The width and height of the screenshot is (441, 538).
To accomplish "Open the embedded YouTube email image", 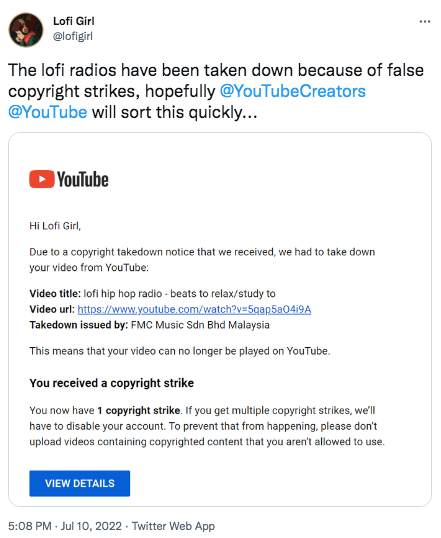I will tap(220, 319).
